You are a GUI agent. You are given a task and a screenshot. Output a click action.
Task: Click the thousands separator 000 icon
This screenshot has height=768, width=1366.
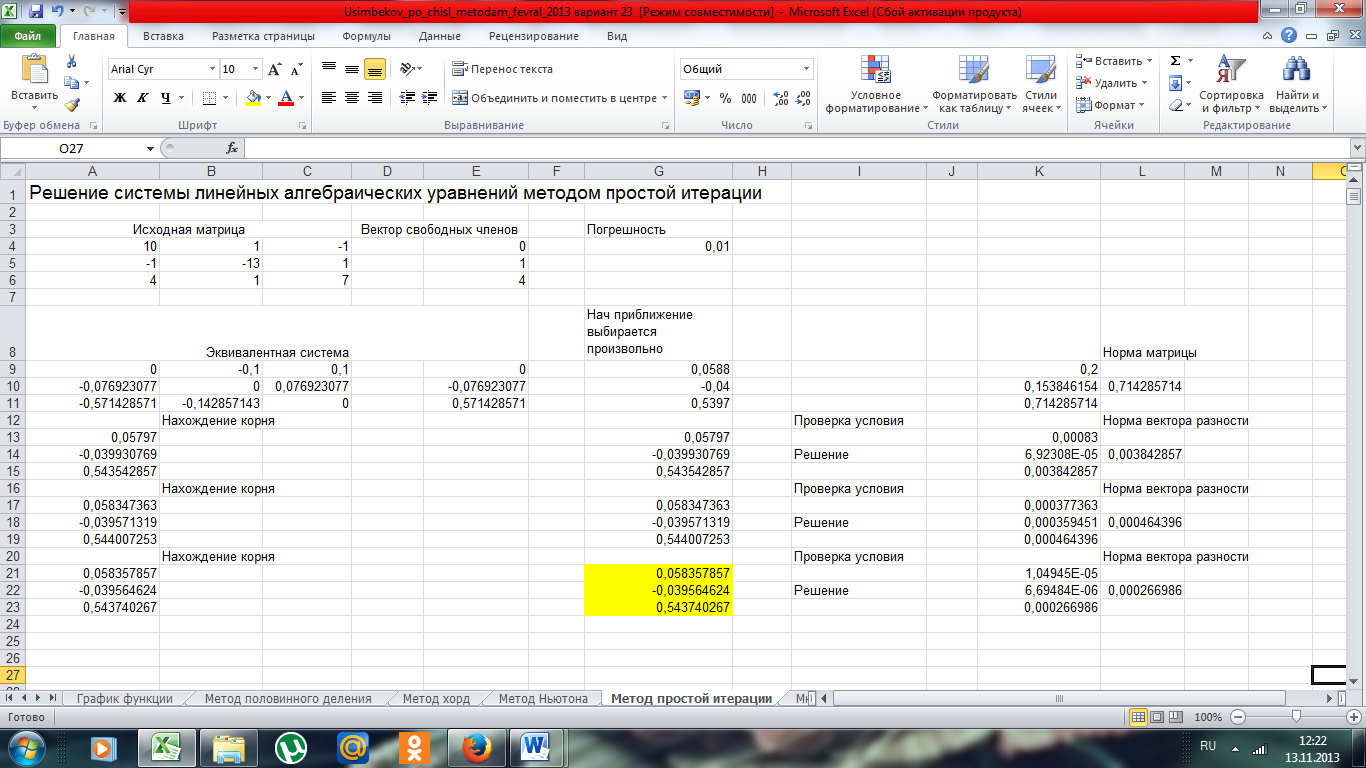pos(749,98)
